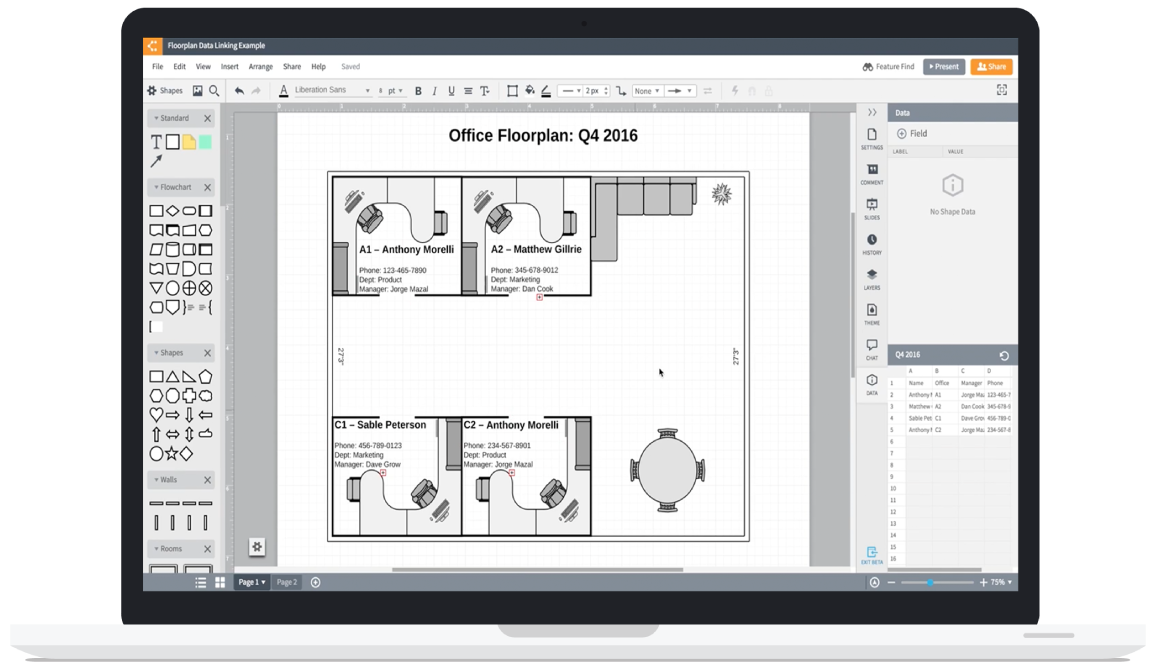Switch to the Page 2 tab
The image size is (1154, 668).
[286, 583]
